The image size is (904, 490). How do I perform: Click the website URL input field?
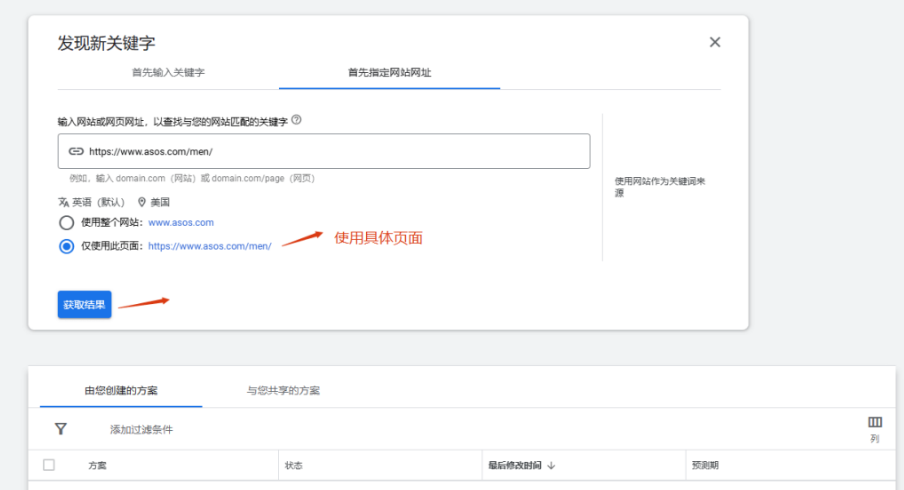[x=330, y=152]
